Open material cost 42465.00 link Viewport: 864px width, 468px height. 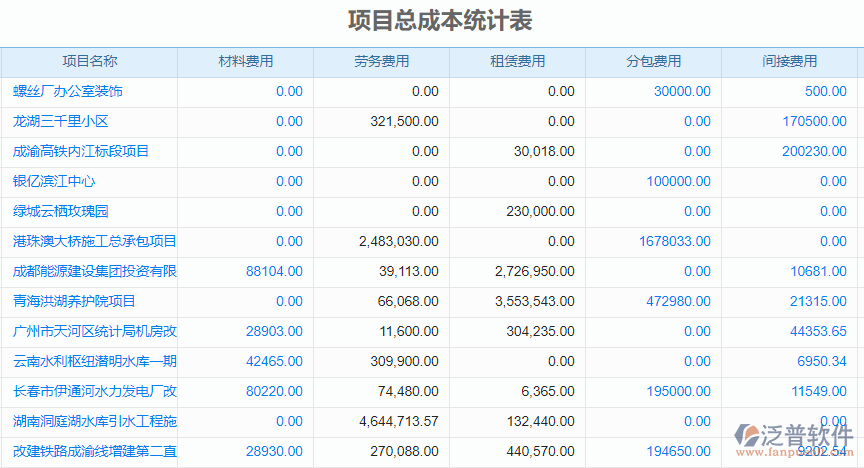point(274,361)
